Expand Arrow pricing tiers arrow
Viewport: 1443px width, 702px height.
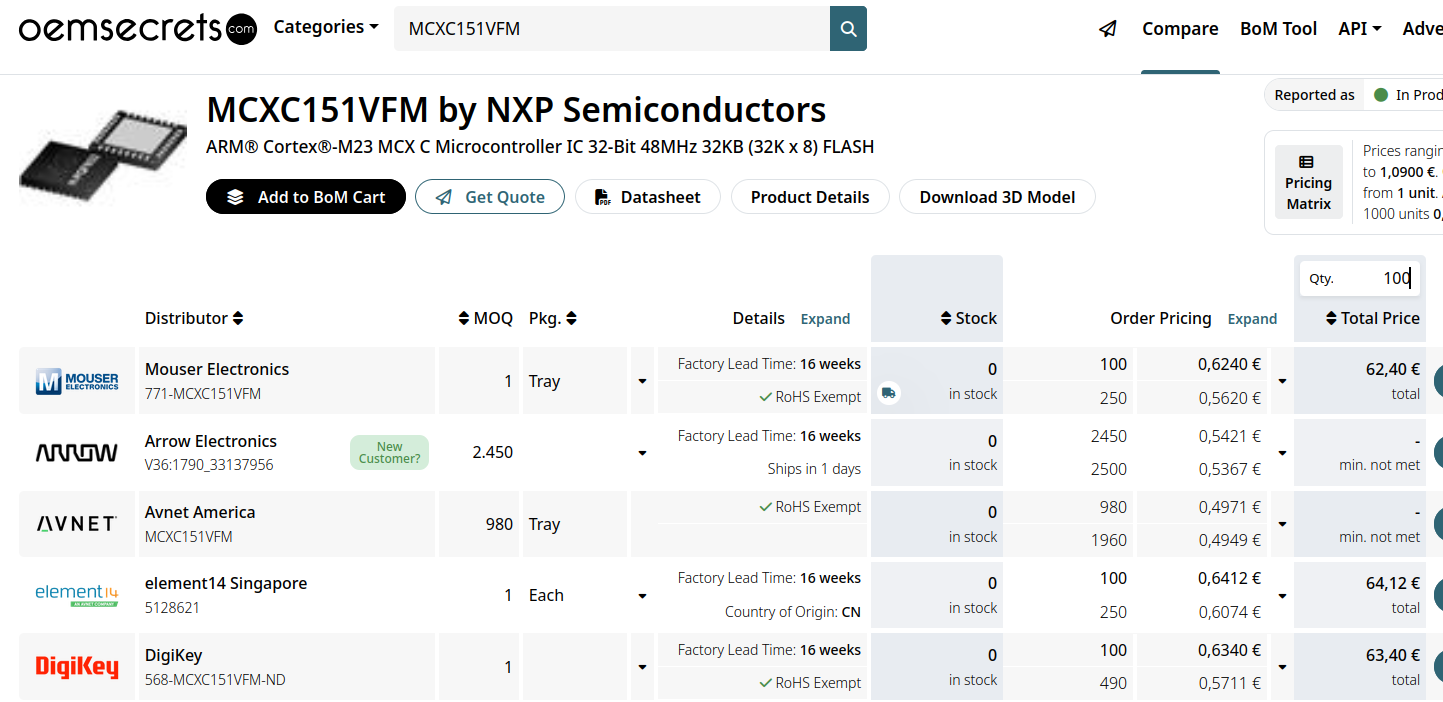(1282, 453)
